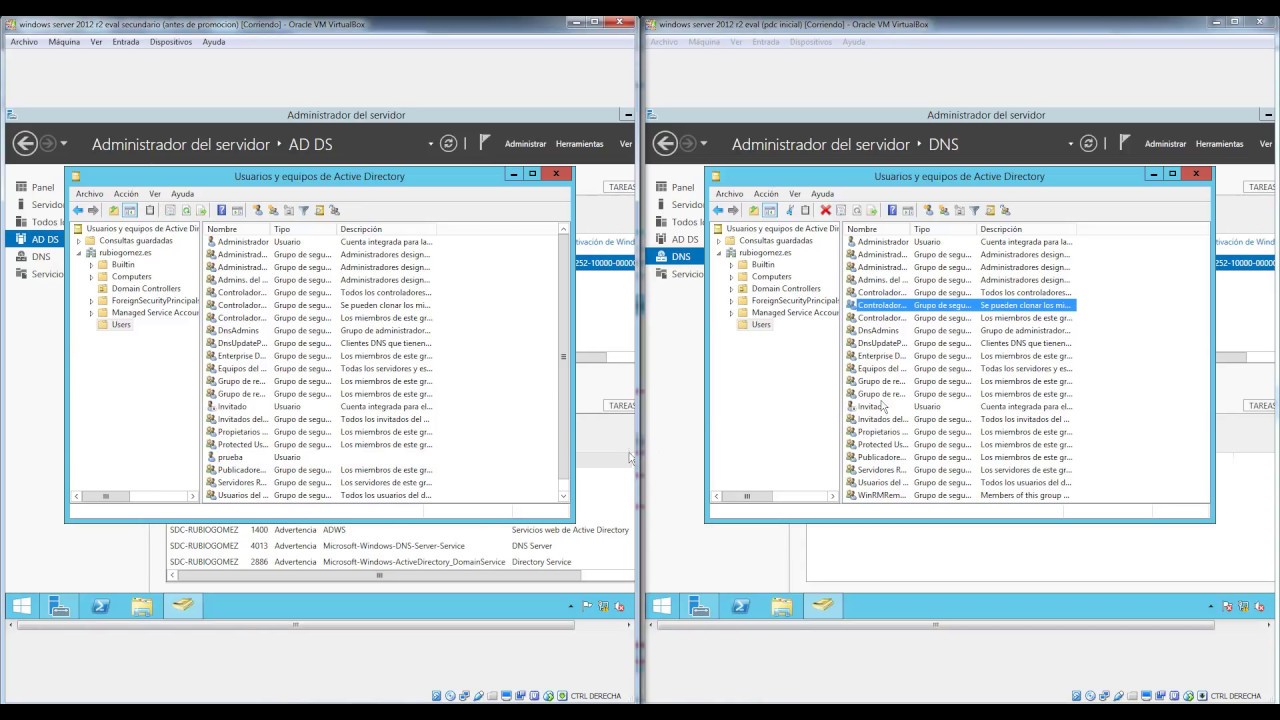The image size is (1280, 720).
Task: Click vertical scrollbar in secundario AD Users list
Action: tap(563, 357)
